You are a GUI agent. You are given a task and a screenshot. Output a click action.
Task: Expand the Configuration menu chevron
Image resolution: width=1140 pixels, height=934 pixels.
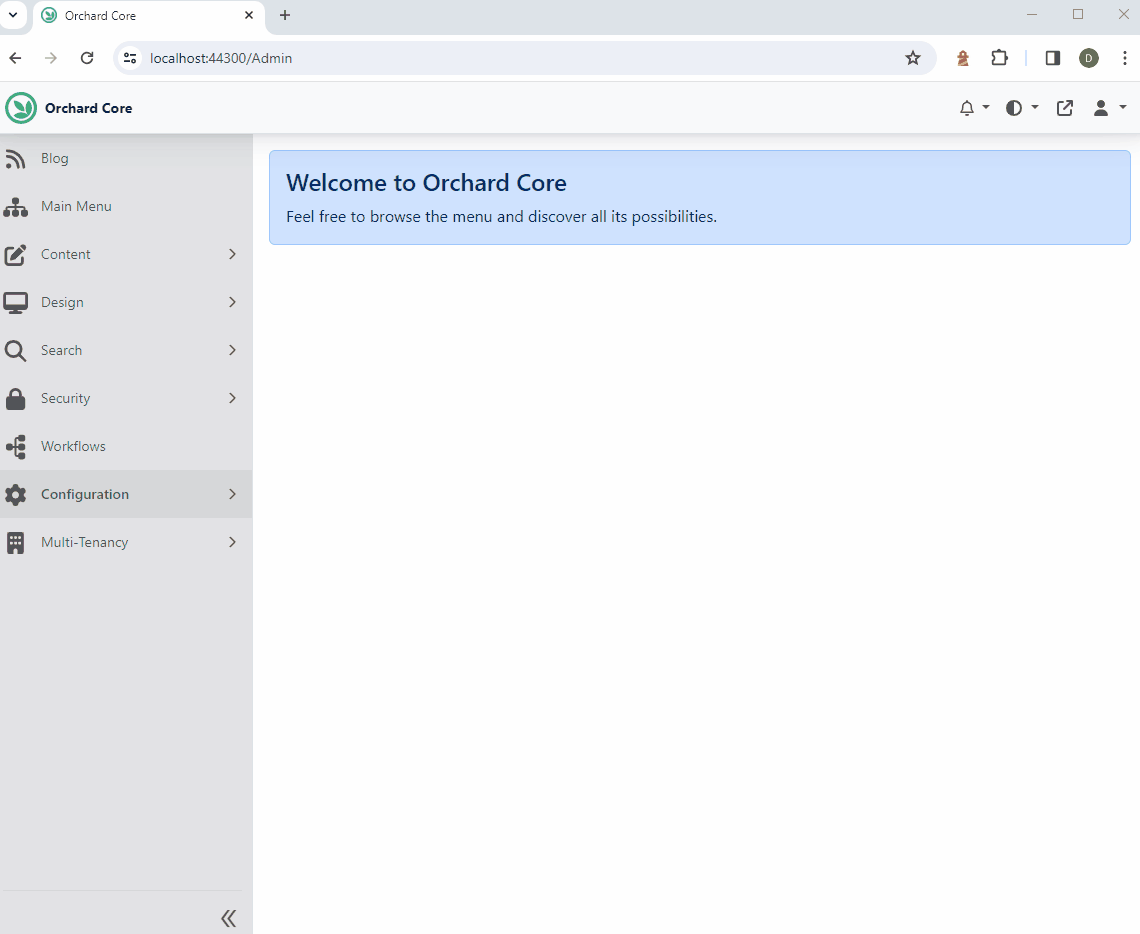[x=233, y=494]
